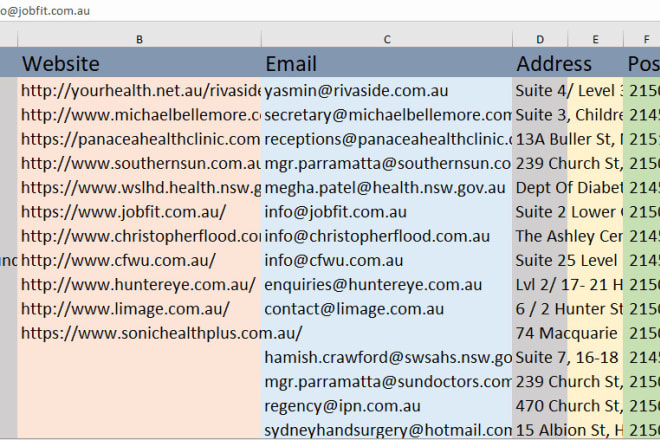
Task: Select column F header
Action: pyautogui.click(x=642, y=40)
